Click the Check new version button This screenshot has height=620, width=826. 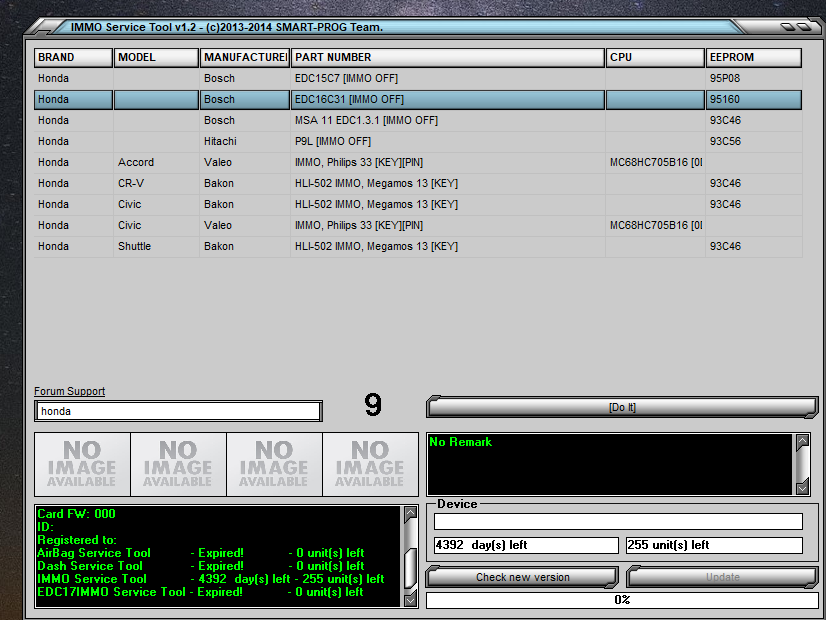(522, 577)
